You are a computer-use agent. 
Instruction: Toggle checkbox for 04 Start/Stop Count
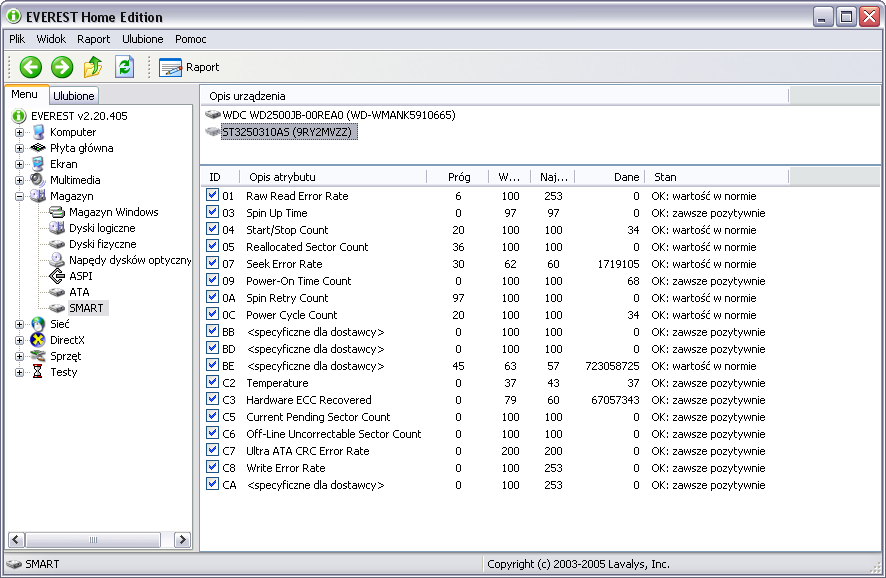click(x=212, y=229)
